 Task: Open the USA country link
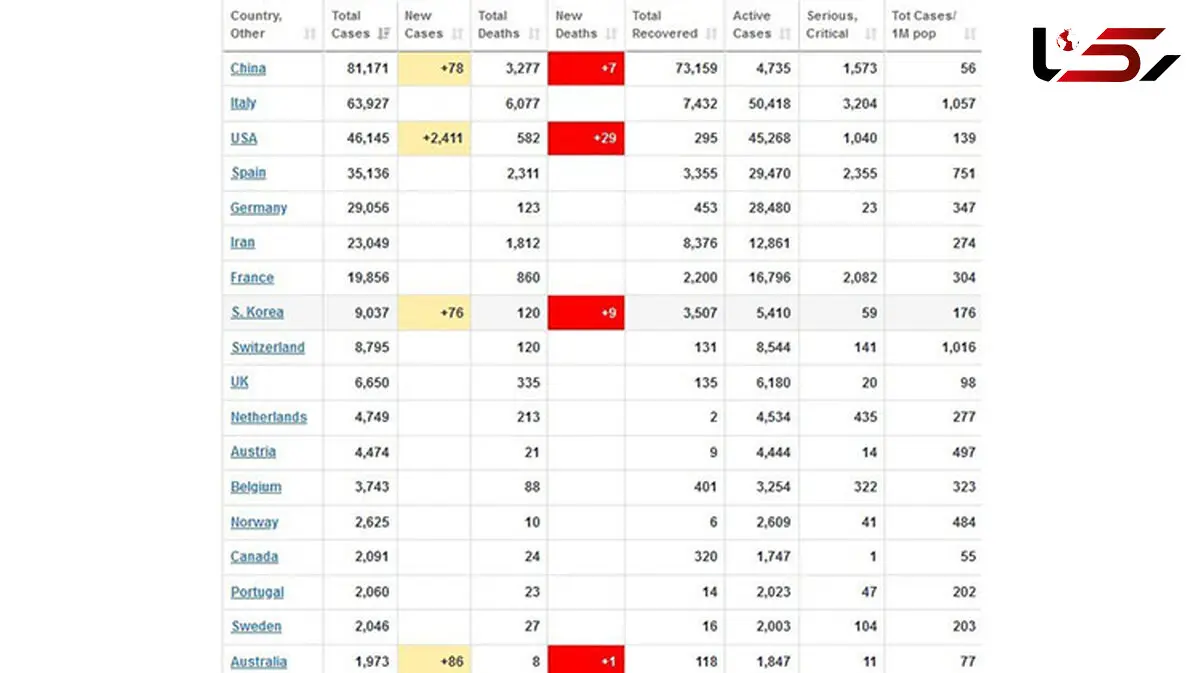pos(244,138)
